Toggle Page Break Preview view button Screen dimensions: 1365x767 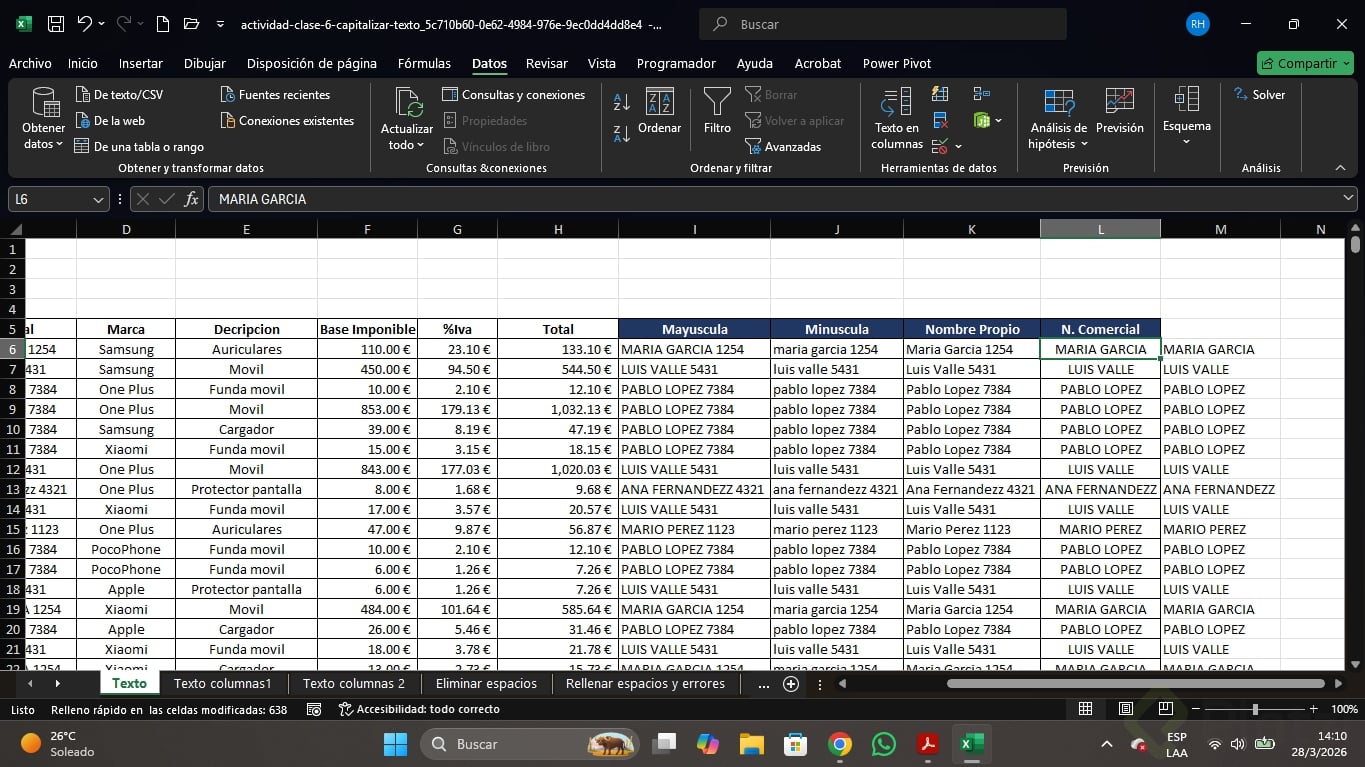pos(1165,709)
